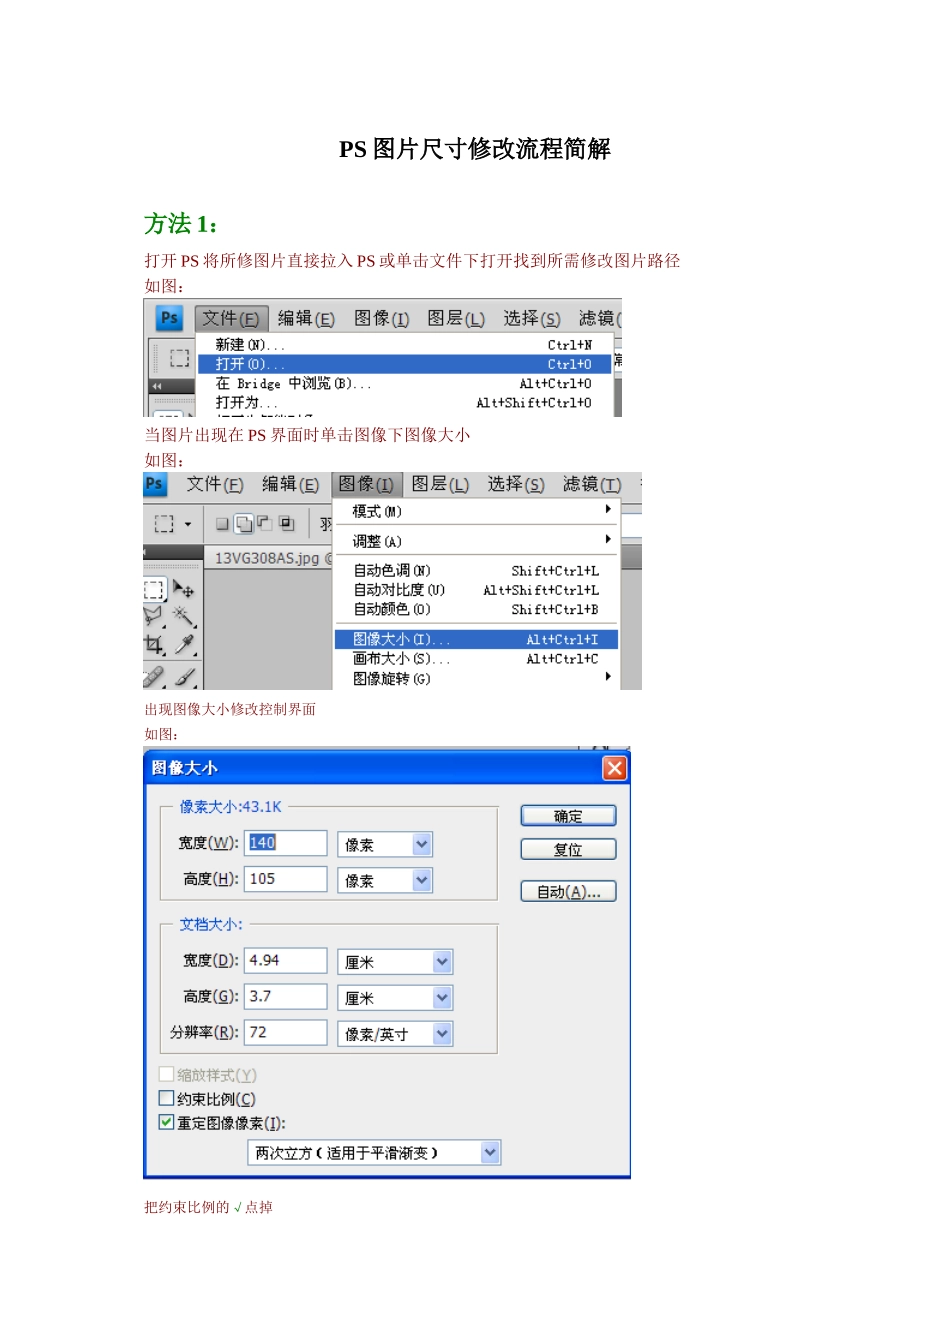The width and height of the screenshot is (950, 1344).
Task: Select the Rectangular Marquee tool in the toolbox
Action: click(154, 590)
